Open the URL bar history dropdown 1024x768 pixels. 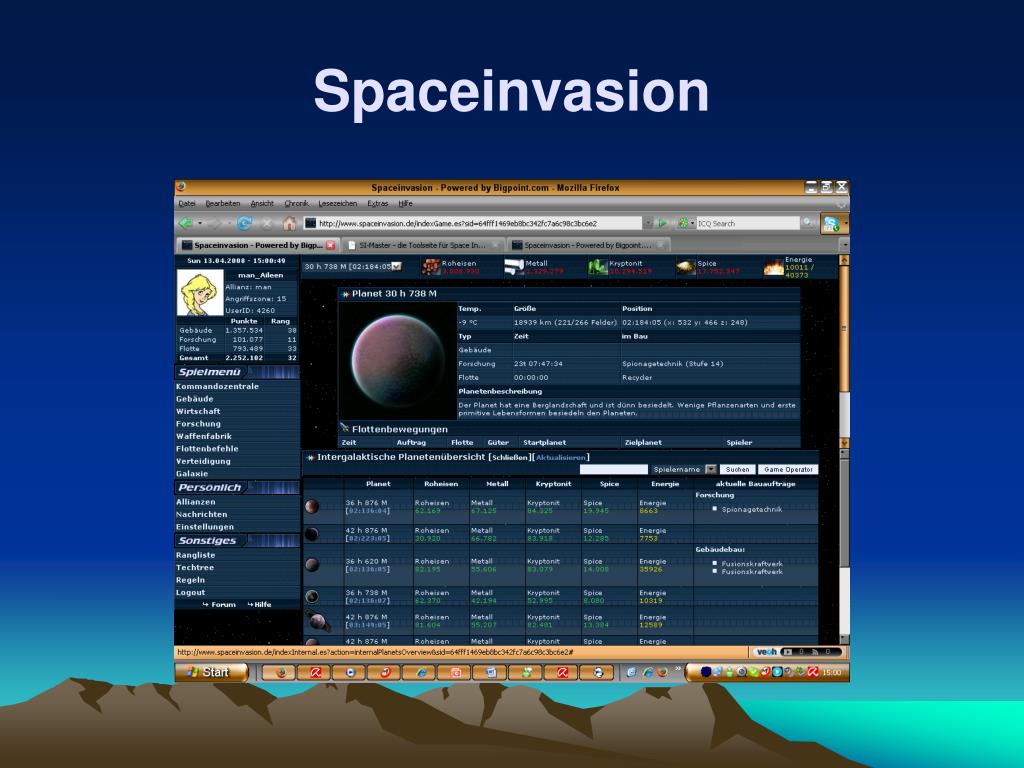[x=648, y=223]
